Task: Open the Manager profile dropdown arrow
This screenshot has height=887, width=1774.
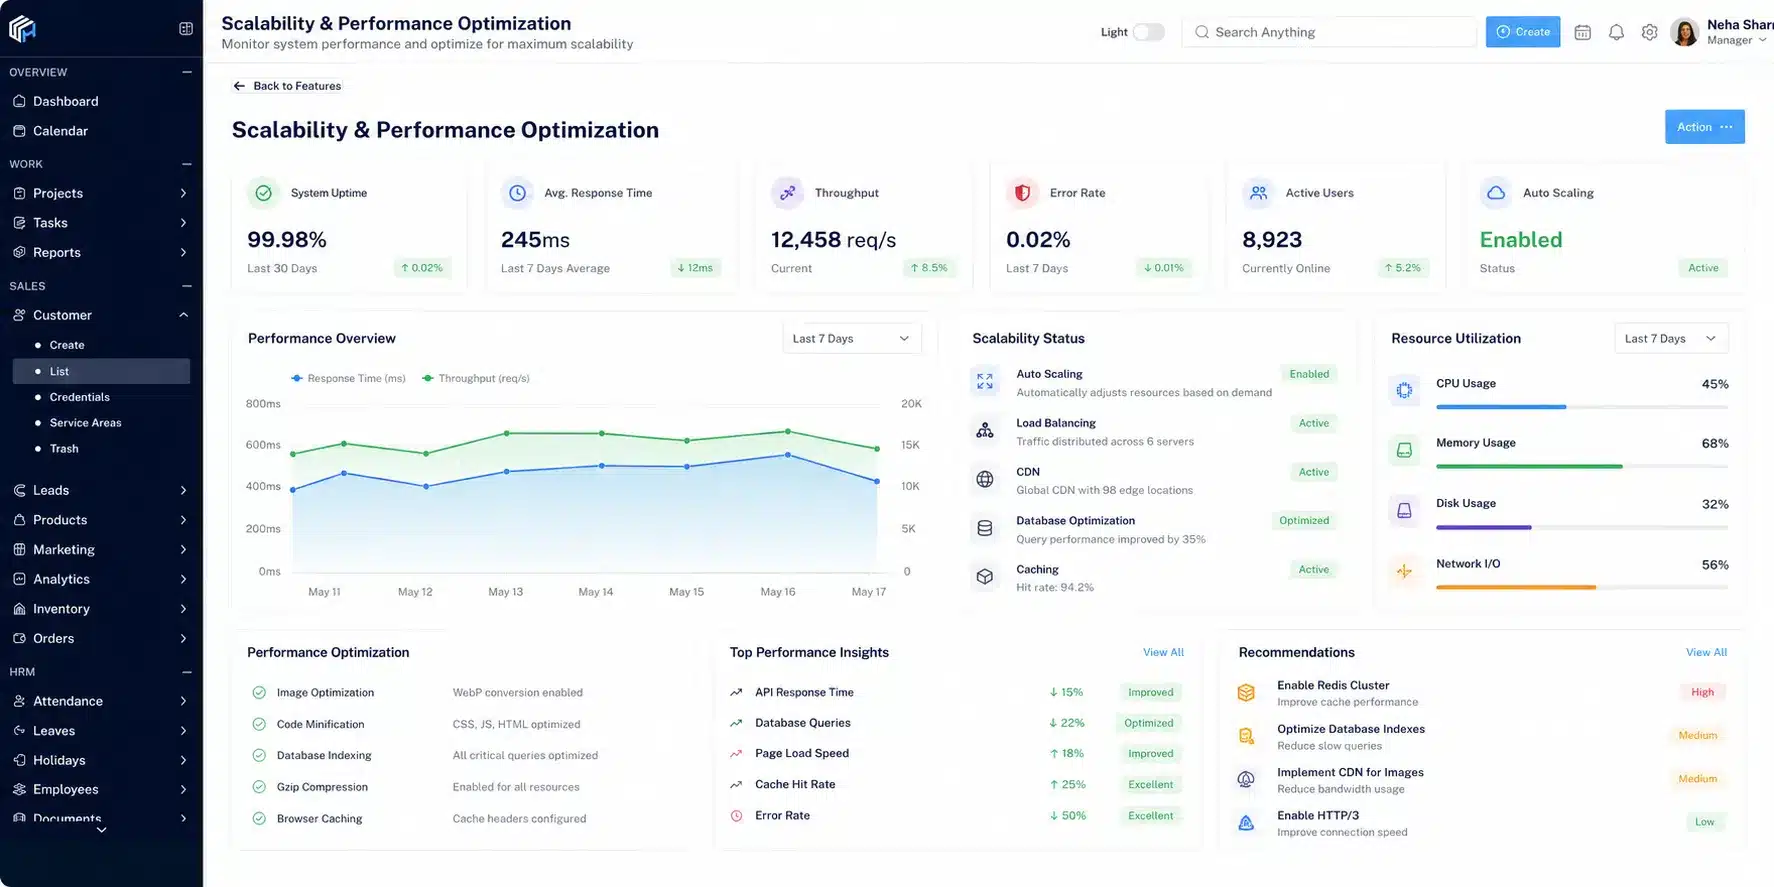Action: [1762, 40]
